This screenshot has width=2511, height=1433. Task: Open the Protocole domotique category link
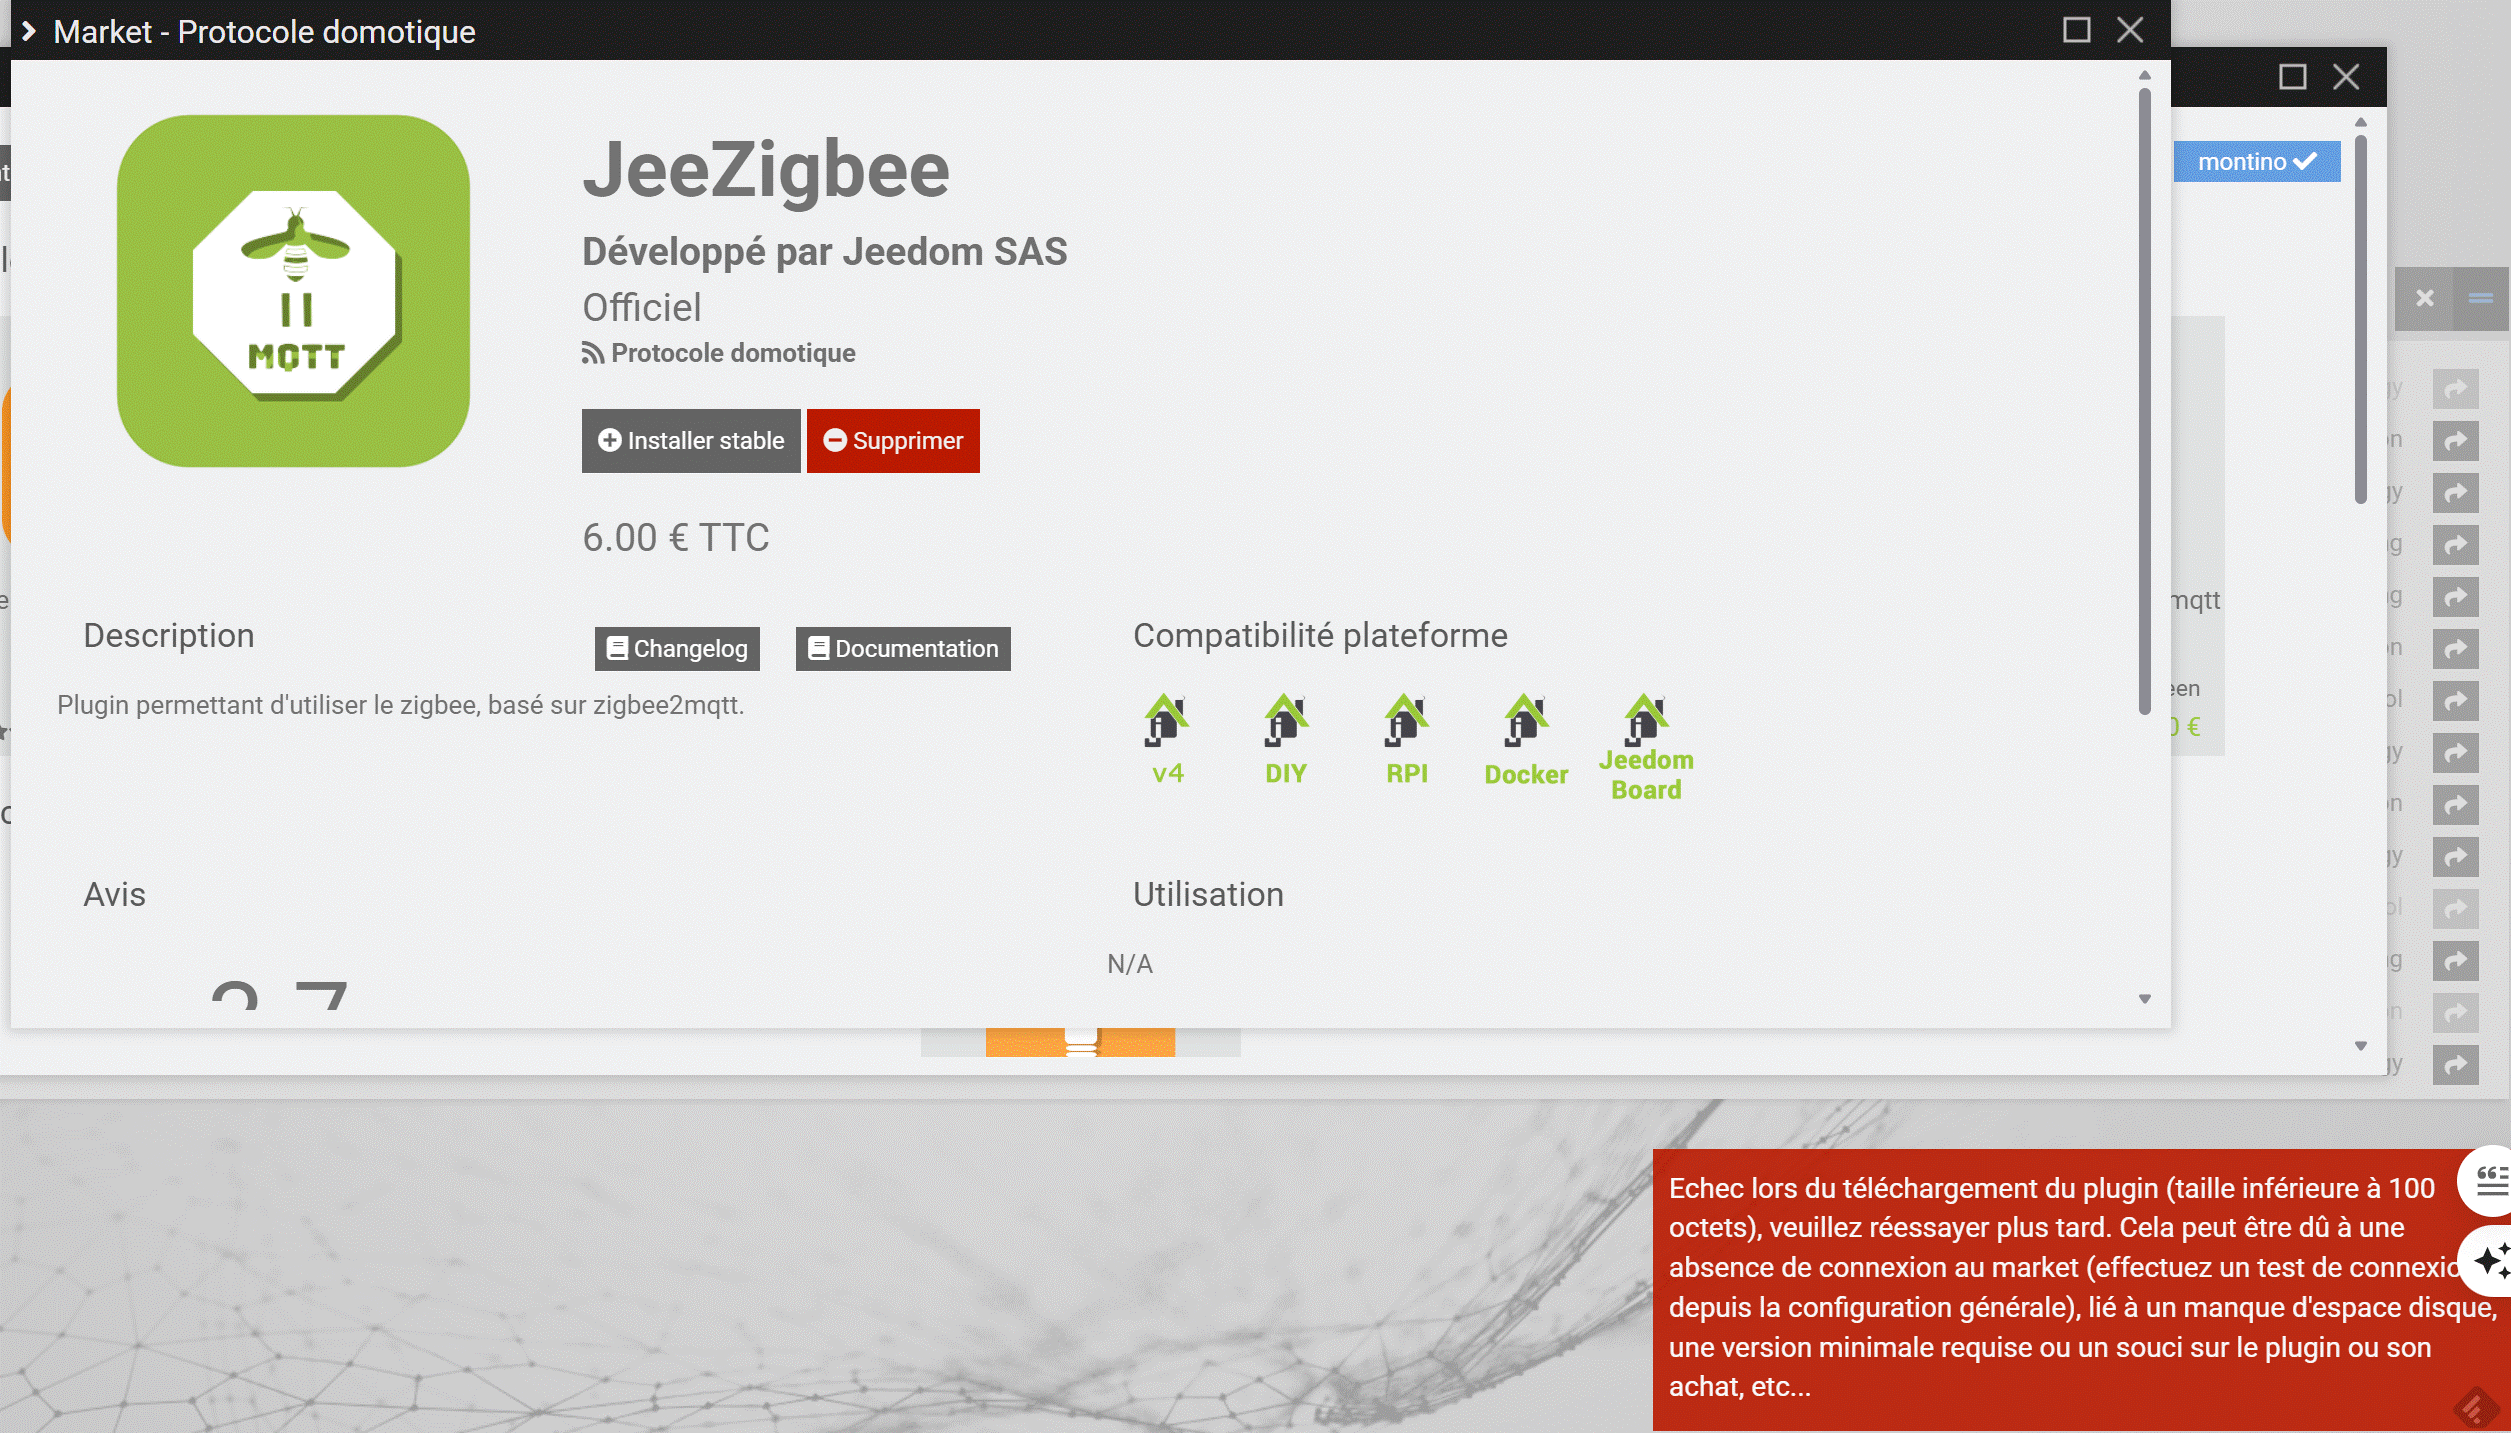click(732, 353)
